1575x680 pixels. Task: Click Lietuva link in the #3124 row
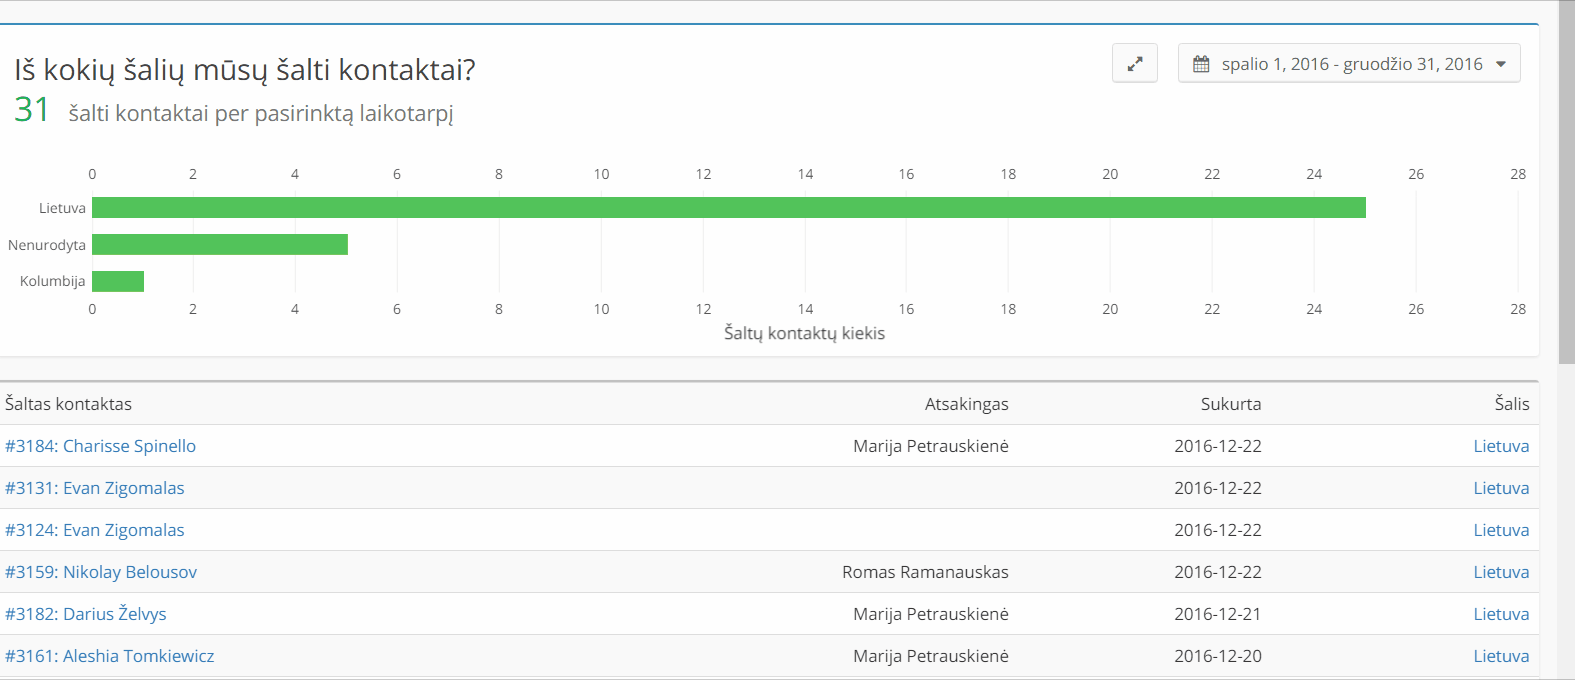click(1501, 530)
